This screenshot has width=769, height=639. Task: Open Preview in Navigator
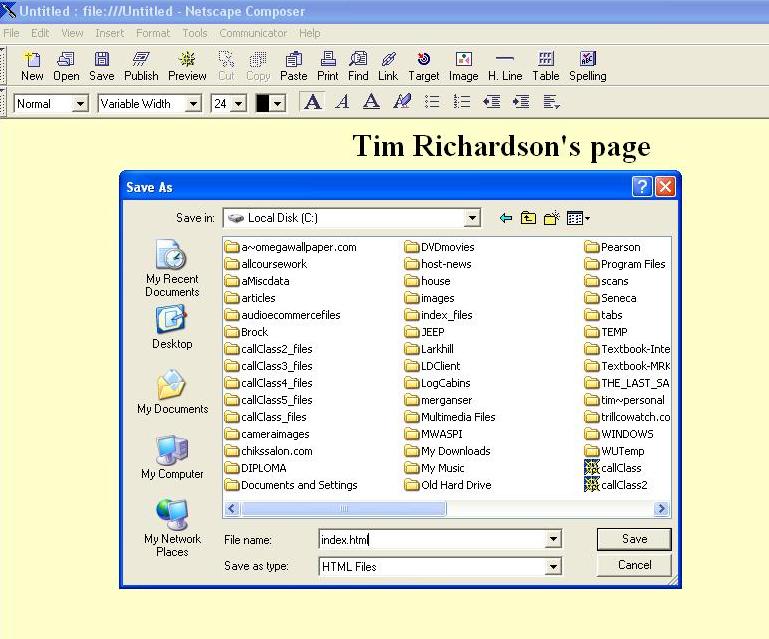click(x=187, y=66)
